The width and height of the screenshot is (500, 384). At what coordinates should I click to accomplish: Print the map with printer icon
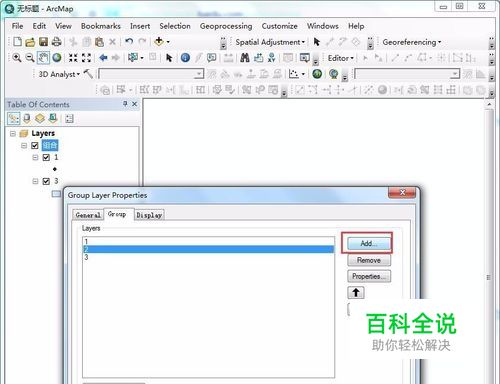coord(57,42)
